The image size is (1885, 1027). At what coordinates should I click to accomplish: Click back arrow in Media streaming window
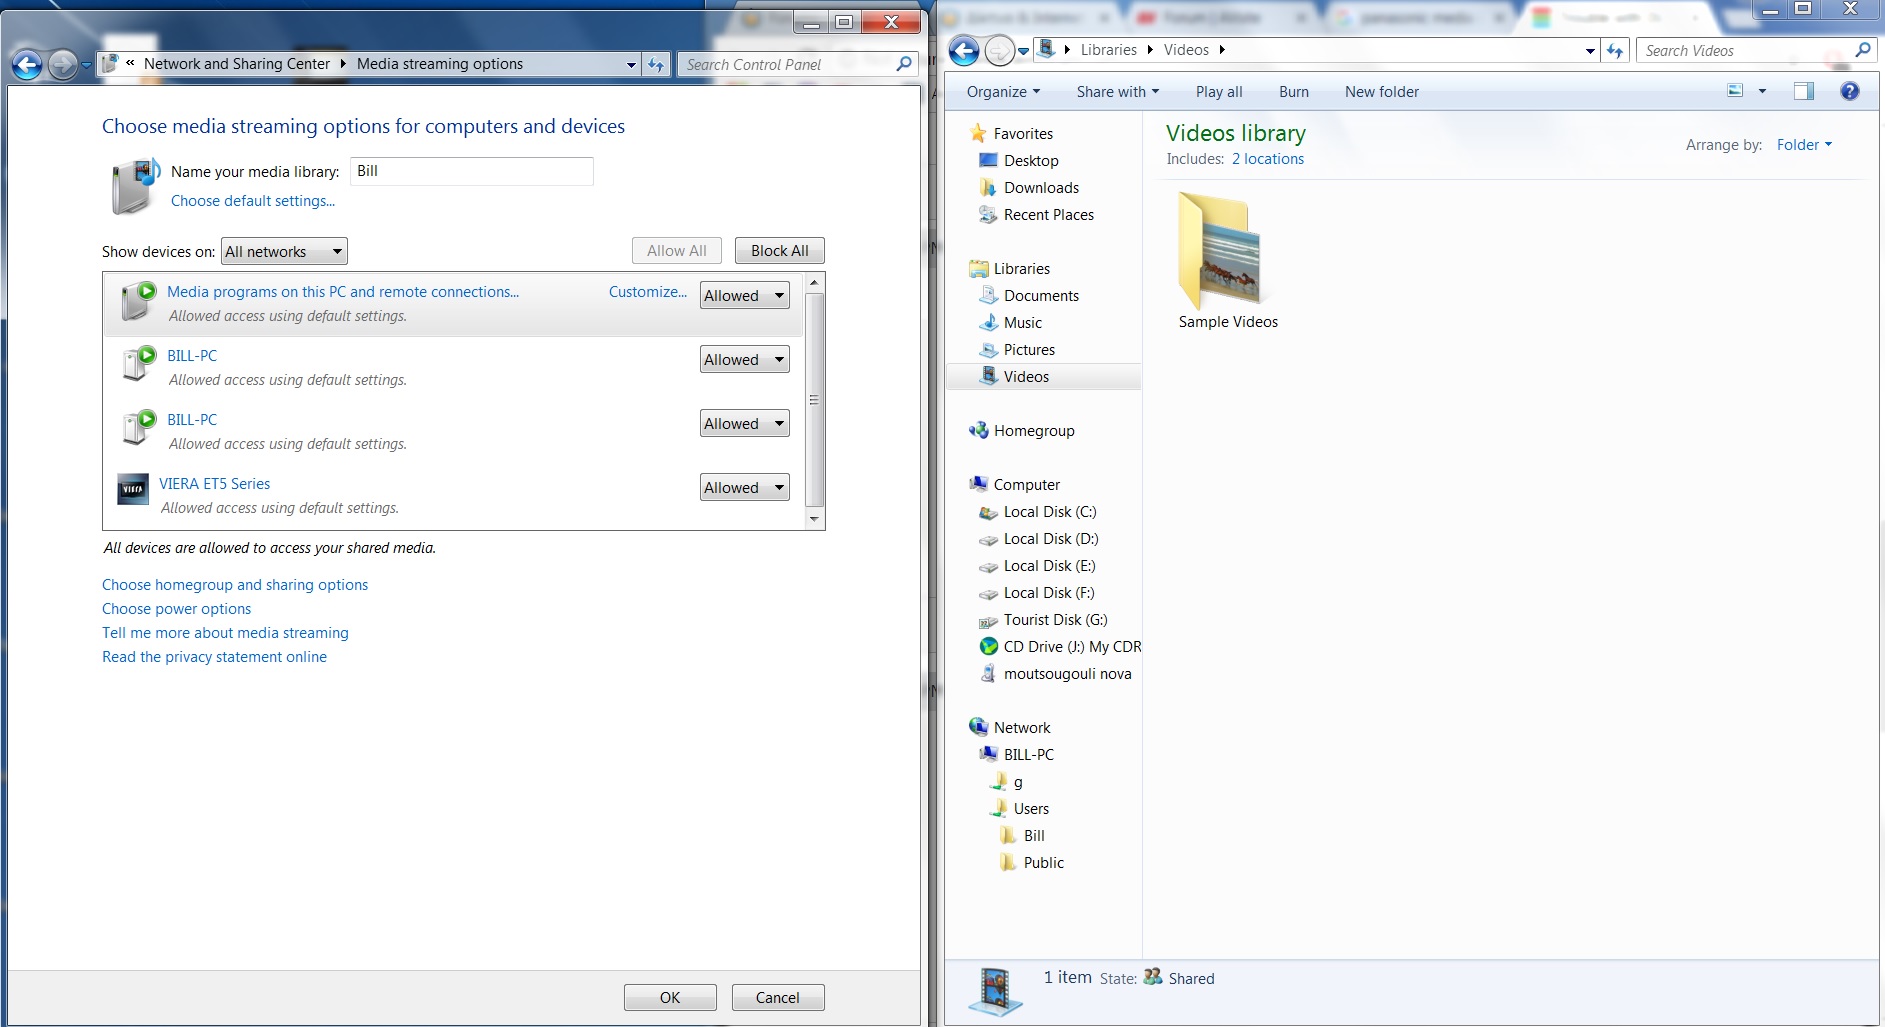pyautogui.click(x=28, y=65)
